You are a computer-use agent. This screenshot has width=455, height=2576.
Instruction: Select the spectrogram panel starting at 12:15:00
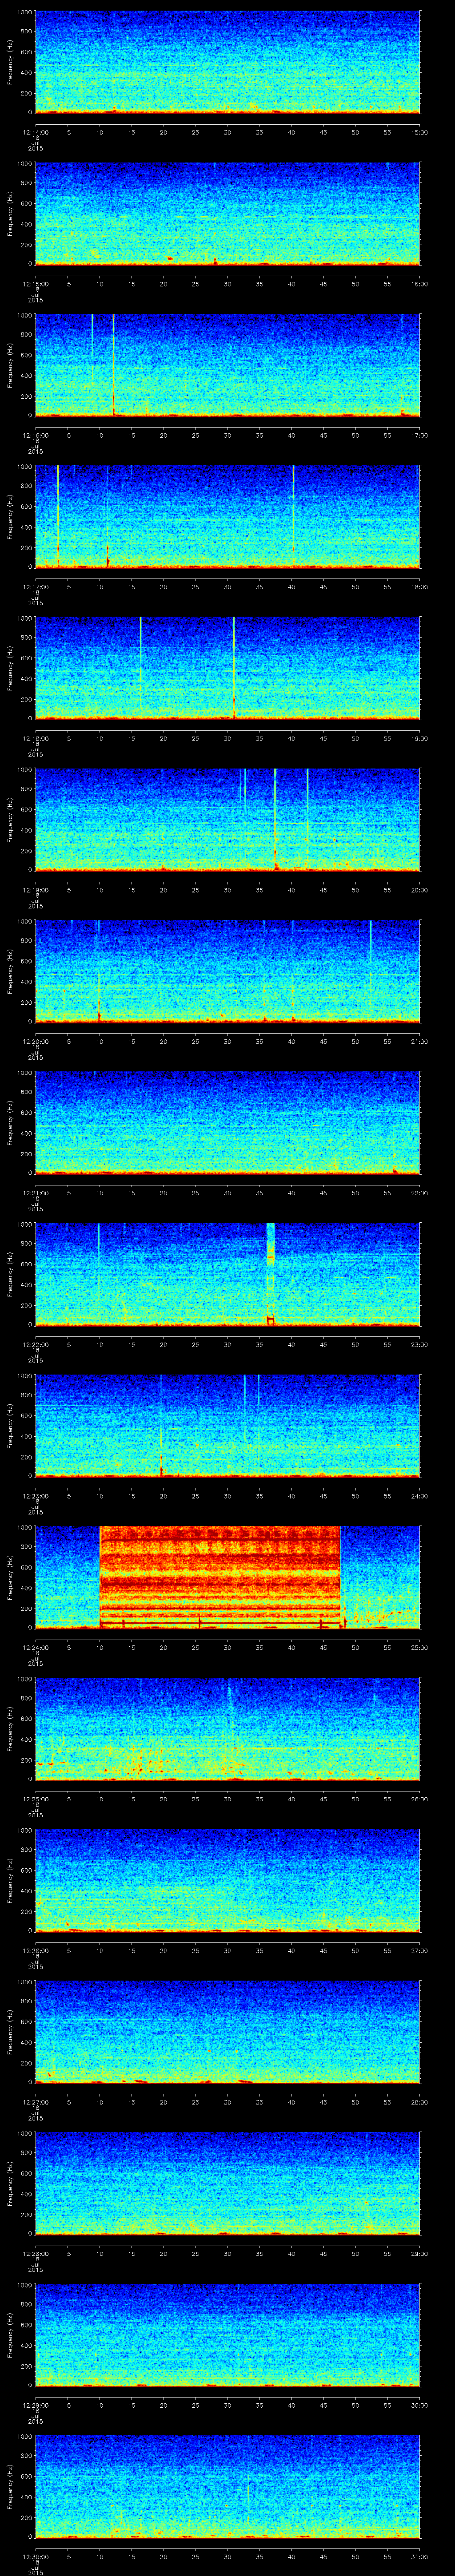[x=227, y=213]
